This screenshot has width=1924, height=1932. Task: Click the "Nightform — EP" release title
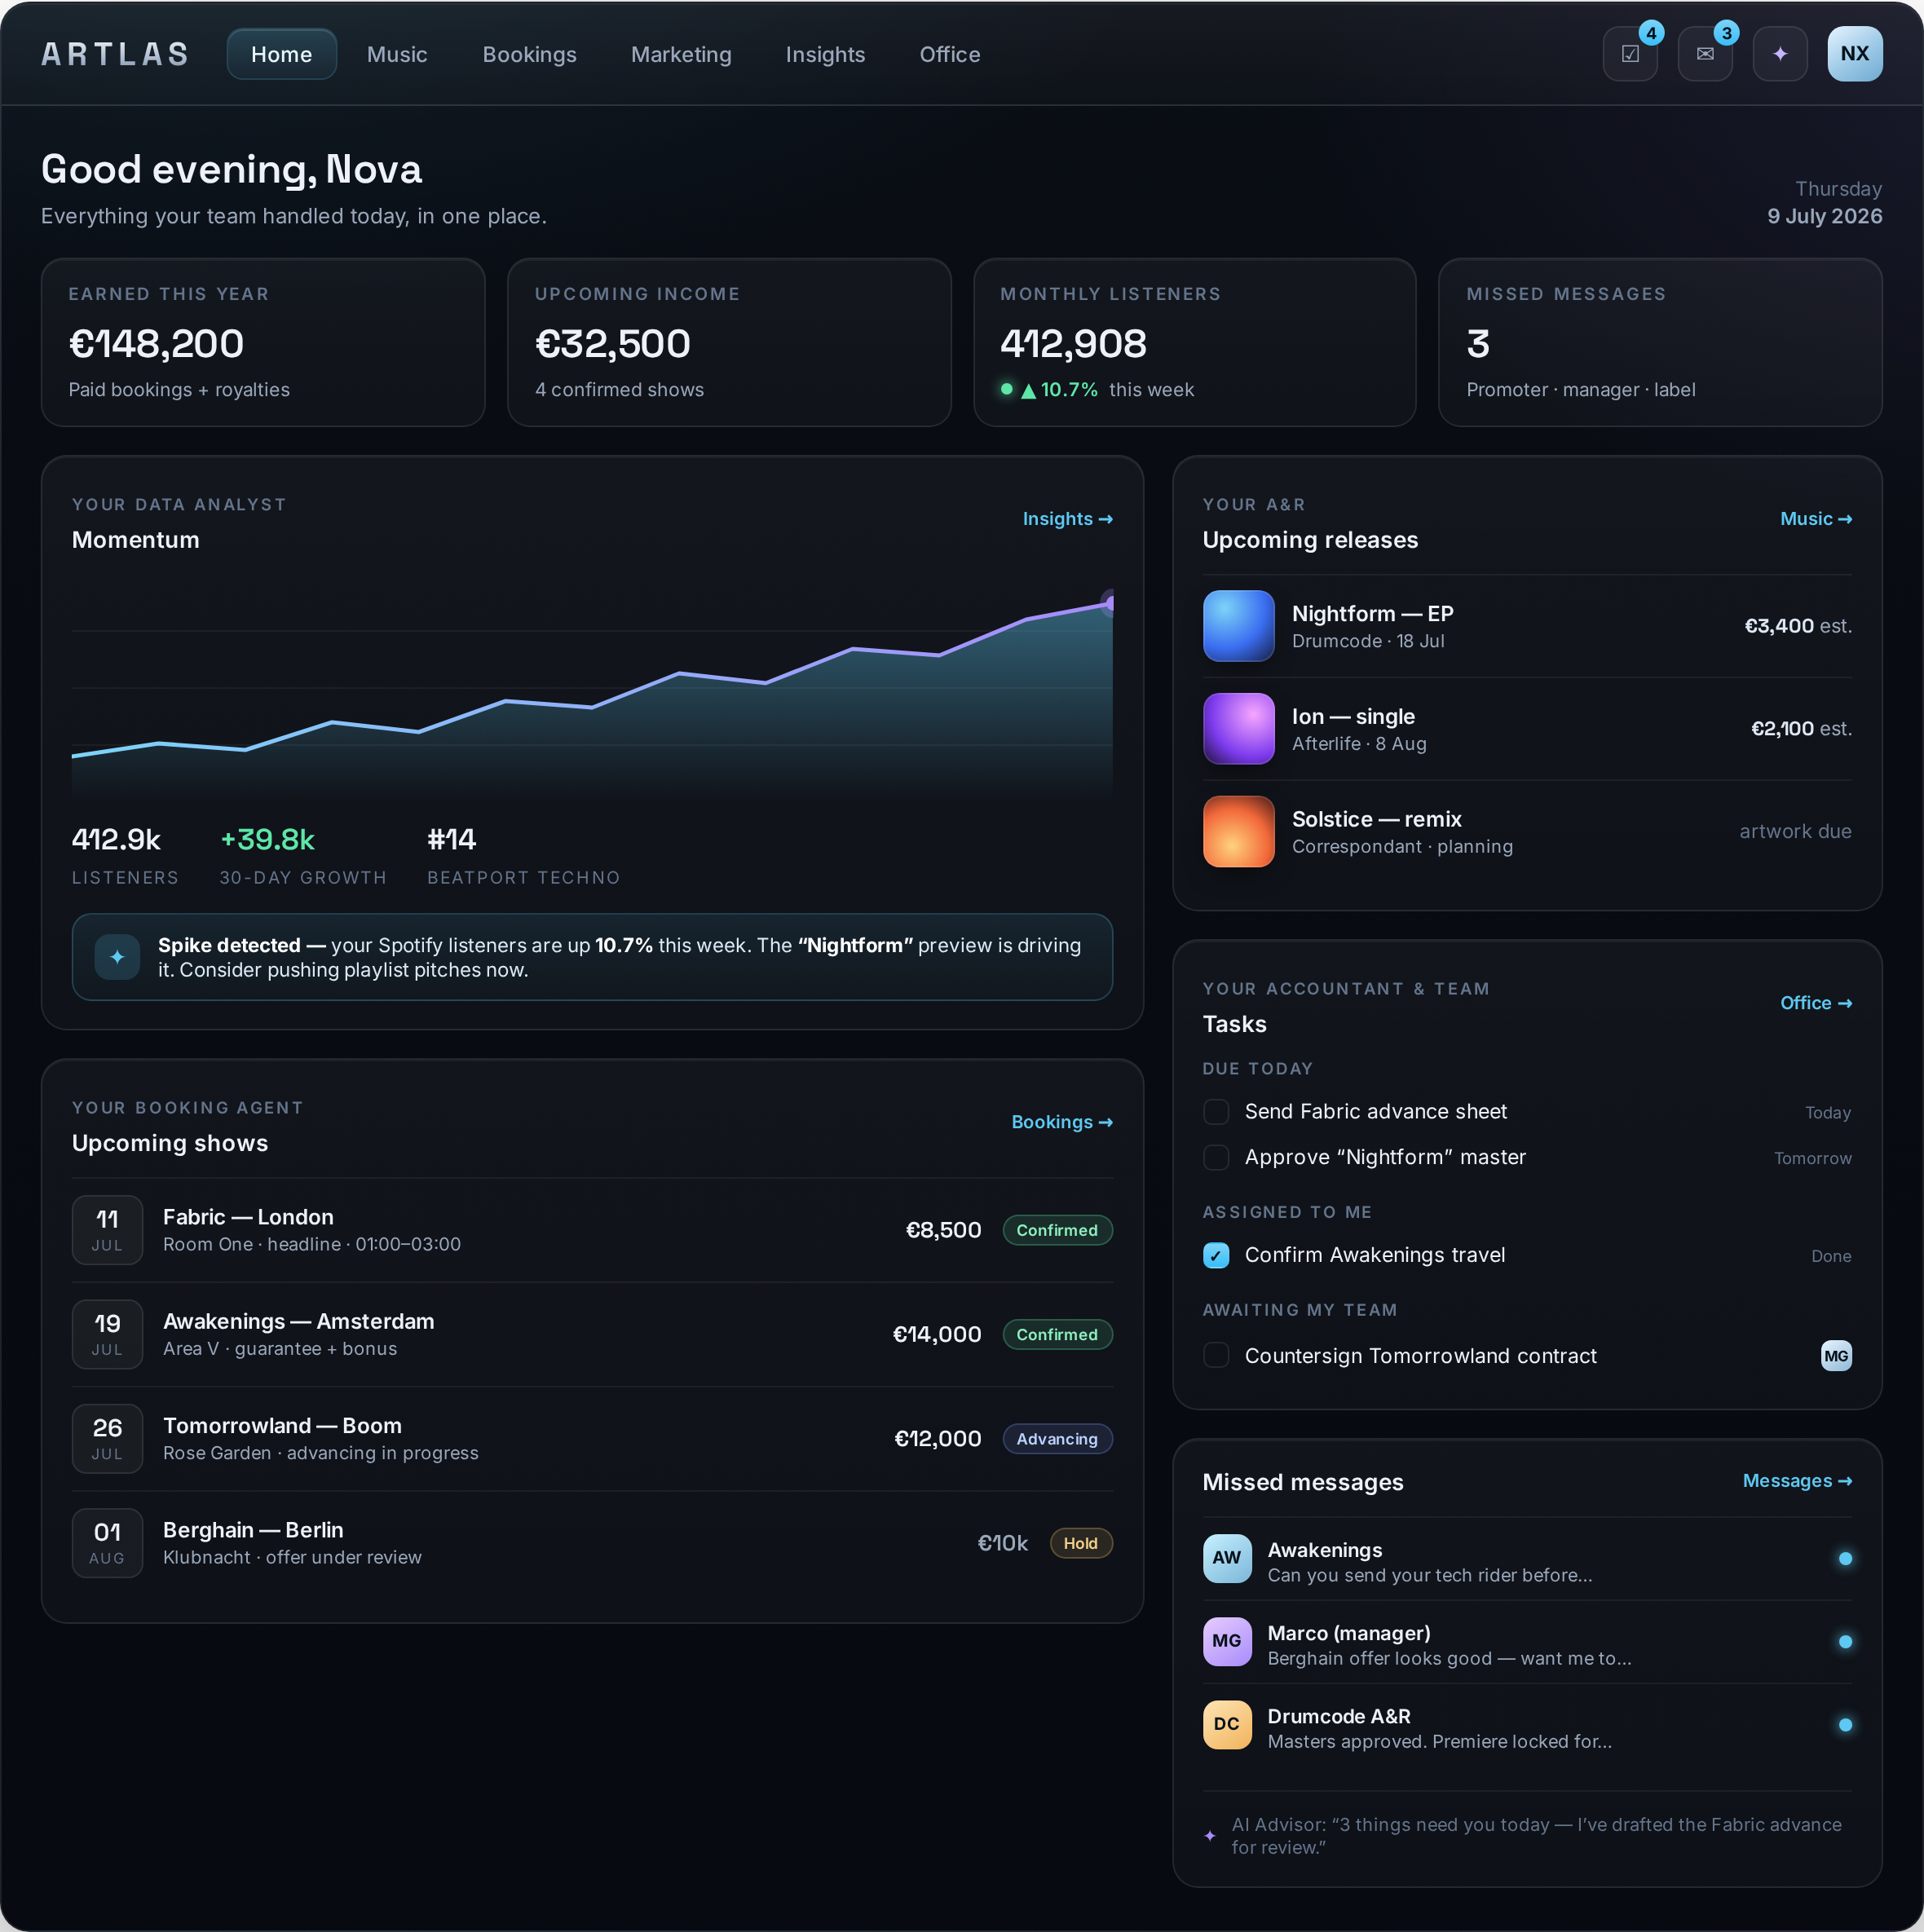click(x=1372, y=614)
